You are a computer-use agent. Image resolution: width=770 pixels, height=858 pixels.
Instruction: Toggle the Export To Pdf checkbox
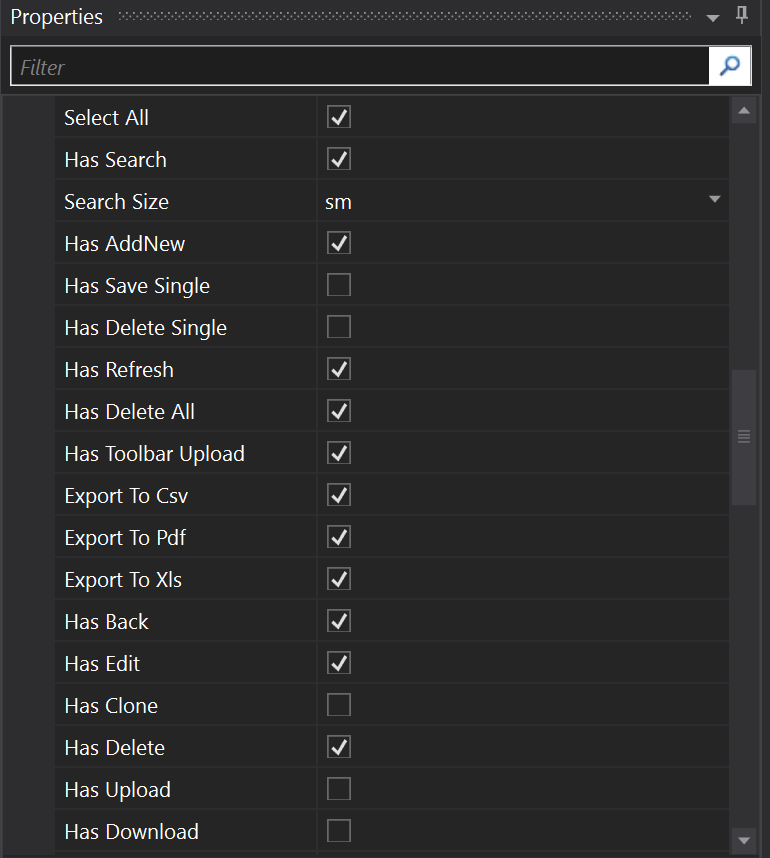pyautogui.click(x=339, y=538)
